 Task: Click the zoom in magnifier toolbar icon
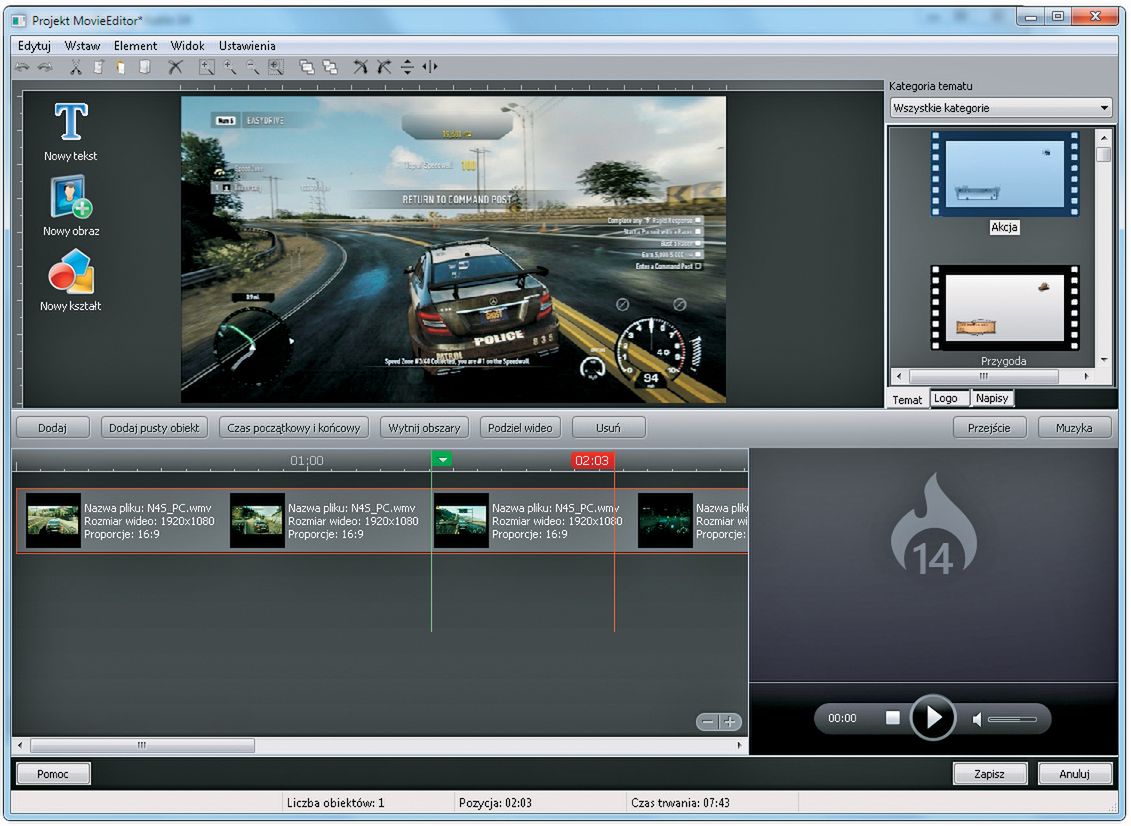click(x=229, y=67)
